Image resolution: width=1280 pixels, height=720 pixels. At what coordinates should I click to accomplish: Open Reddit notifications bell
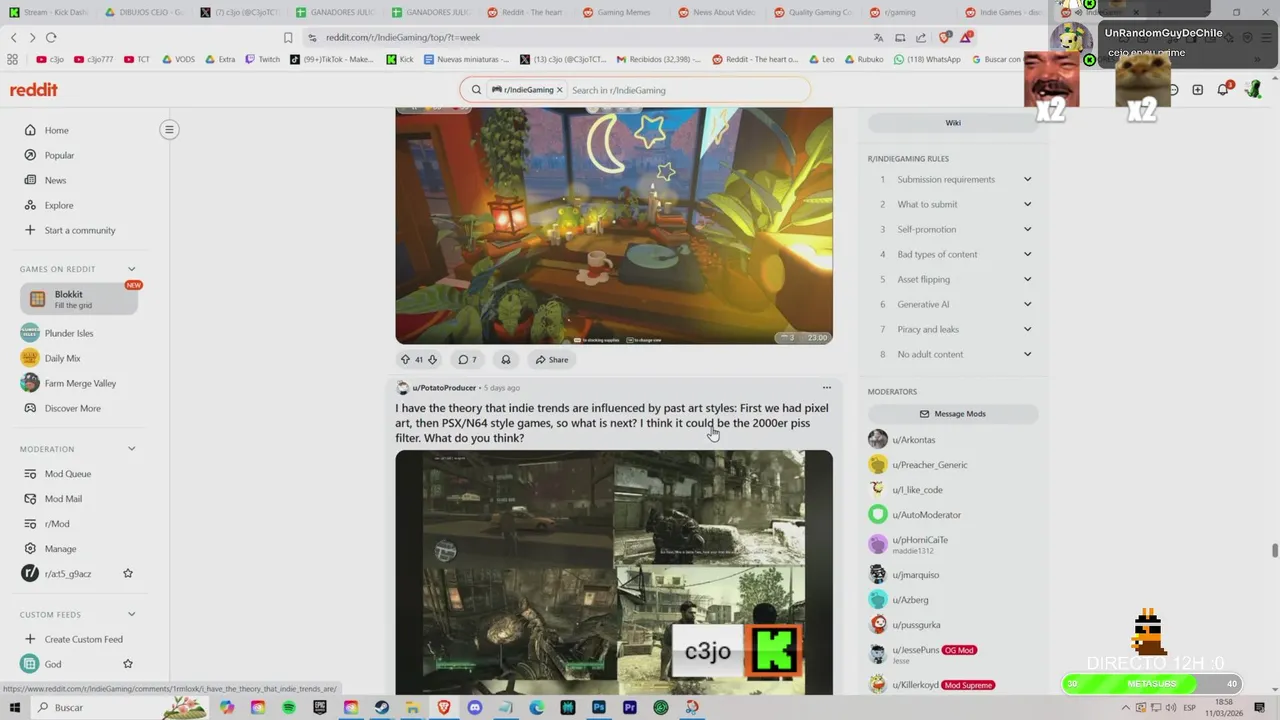click(1222, 90)
